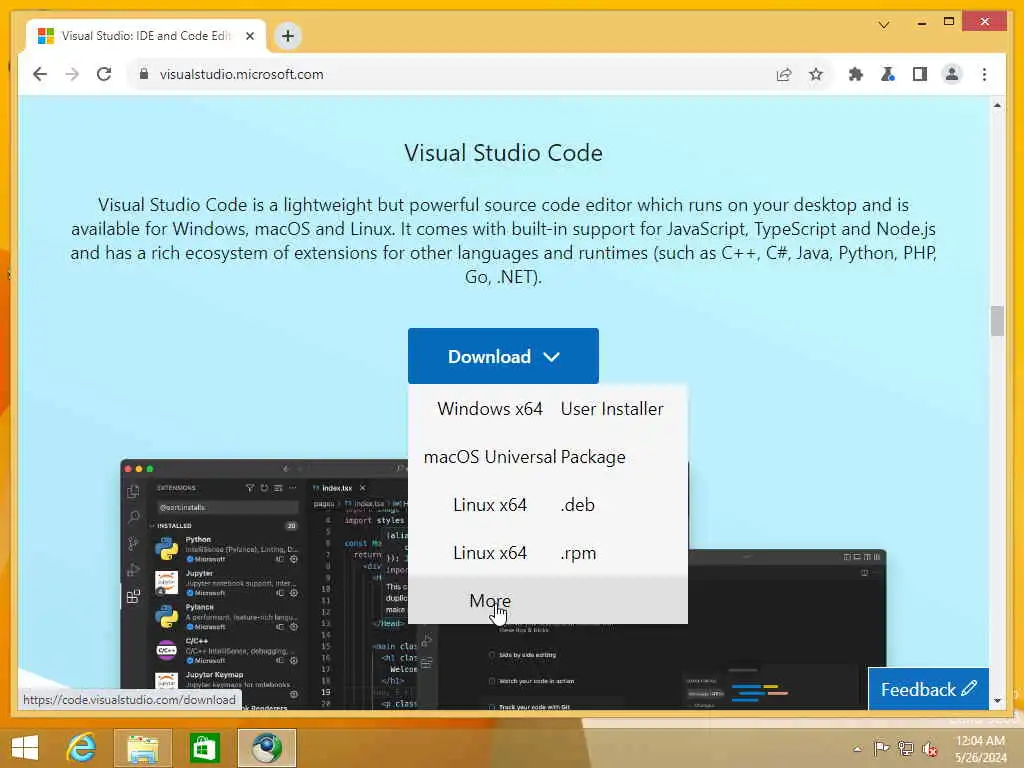Image resolution: width=1024 pixels, height=768 pixels.
Task: Launch Internet Explorer from taskbar
Action: coord(82,748)
